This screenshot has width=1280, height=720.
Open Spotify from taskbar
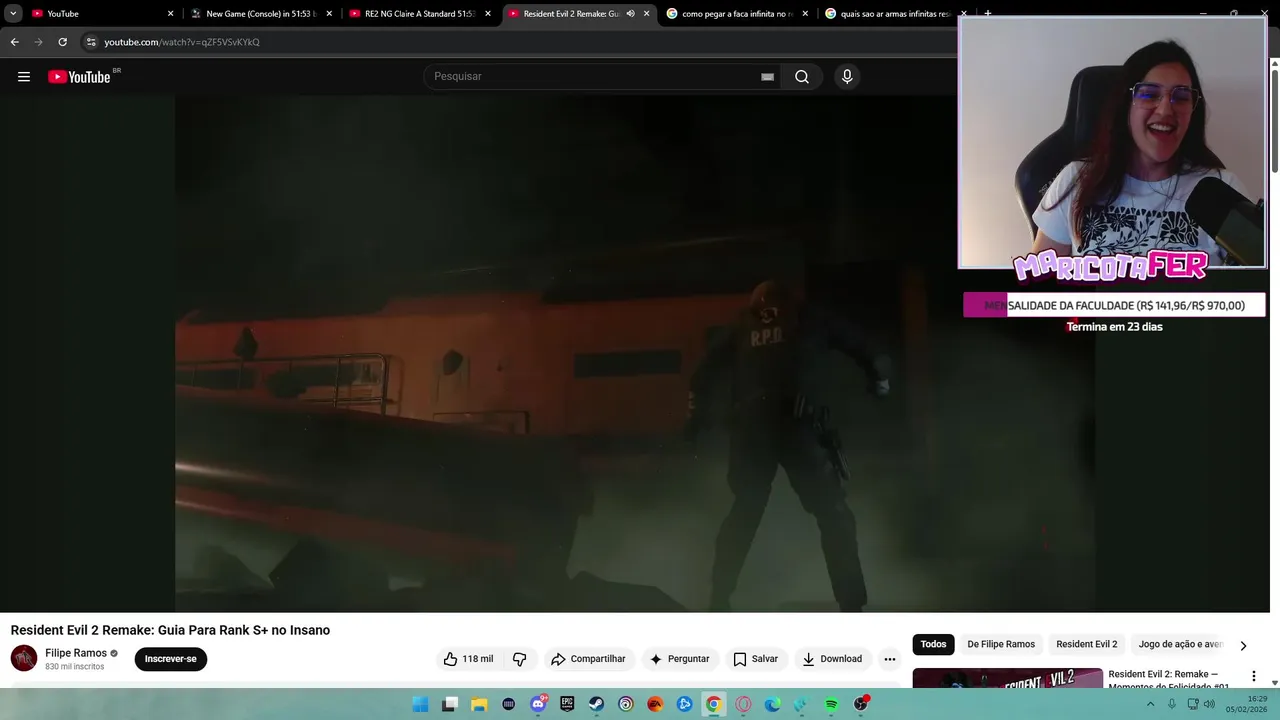[x=831, y=704]
